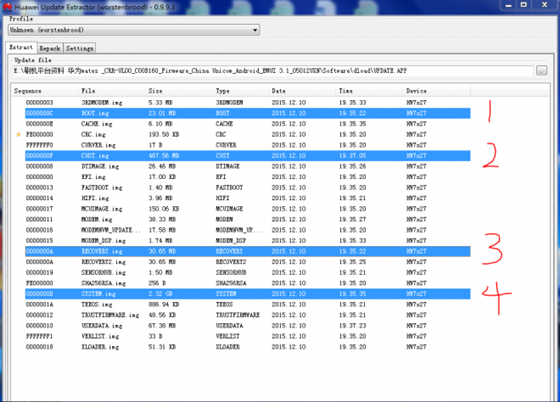Click sequence number 00000003
560x402 pixels.
pos(39,102)
